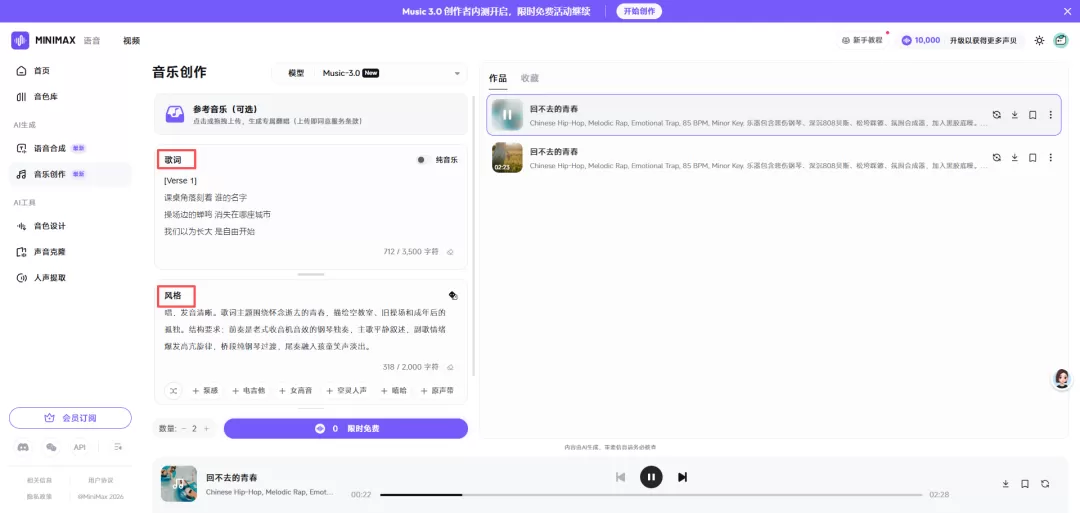Switch to the 视频 top tab

coord(132,41)
